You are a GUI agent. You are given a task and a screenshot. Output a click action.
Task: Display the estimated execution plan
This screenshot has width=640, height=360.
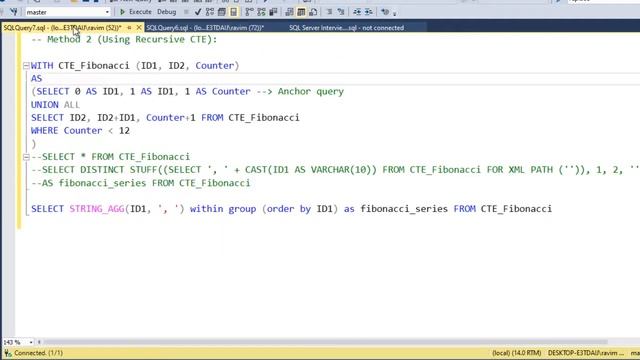(210, 12)
